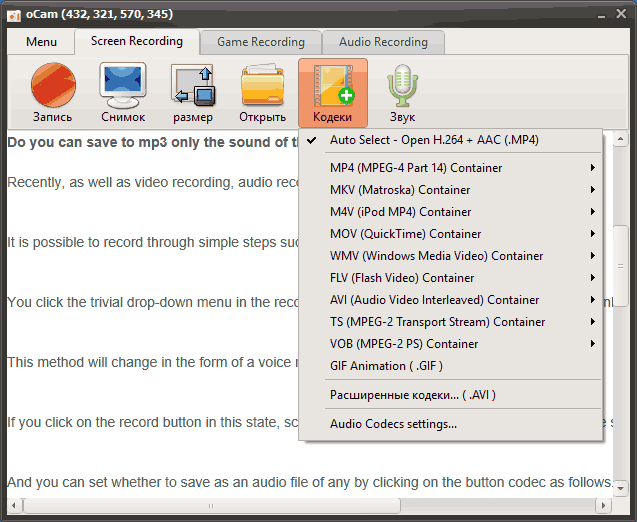Click line 'It is possible to record through'

coord(153,242)
